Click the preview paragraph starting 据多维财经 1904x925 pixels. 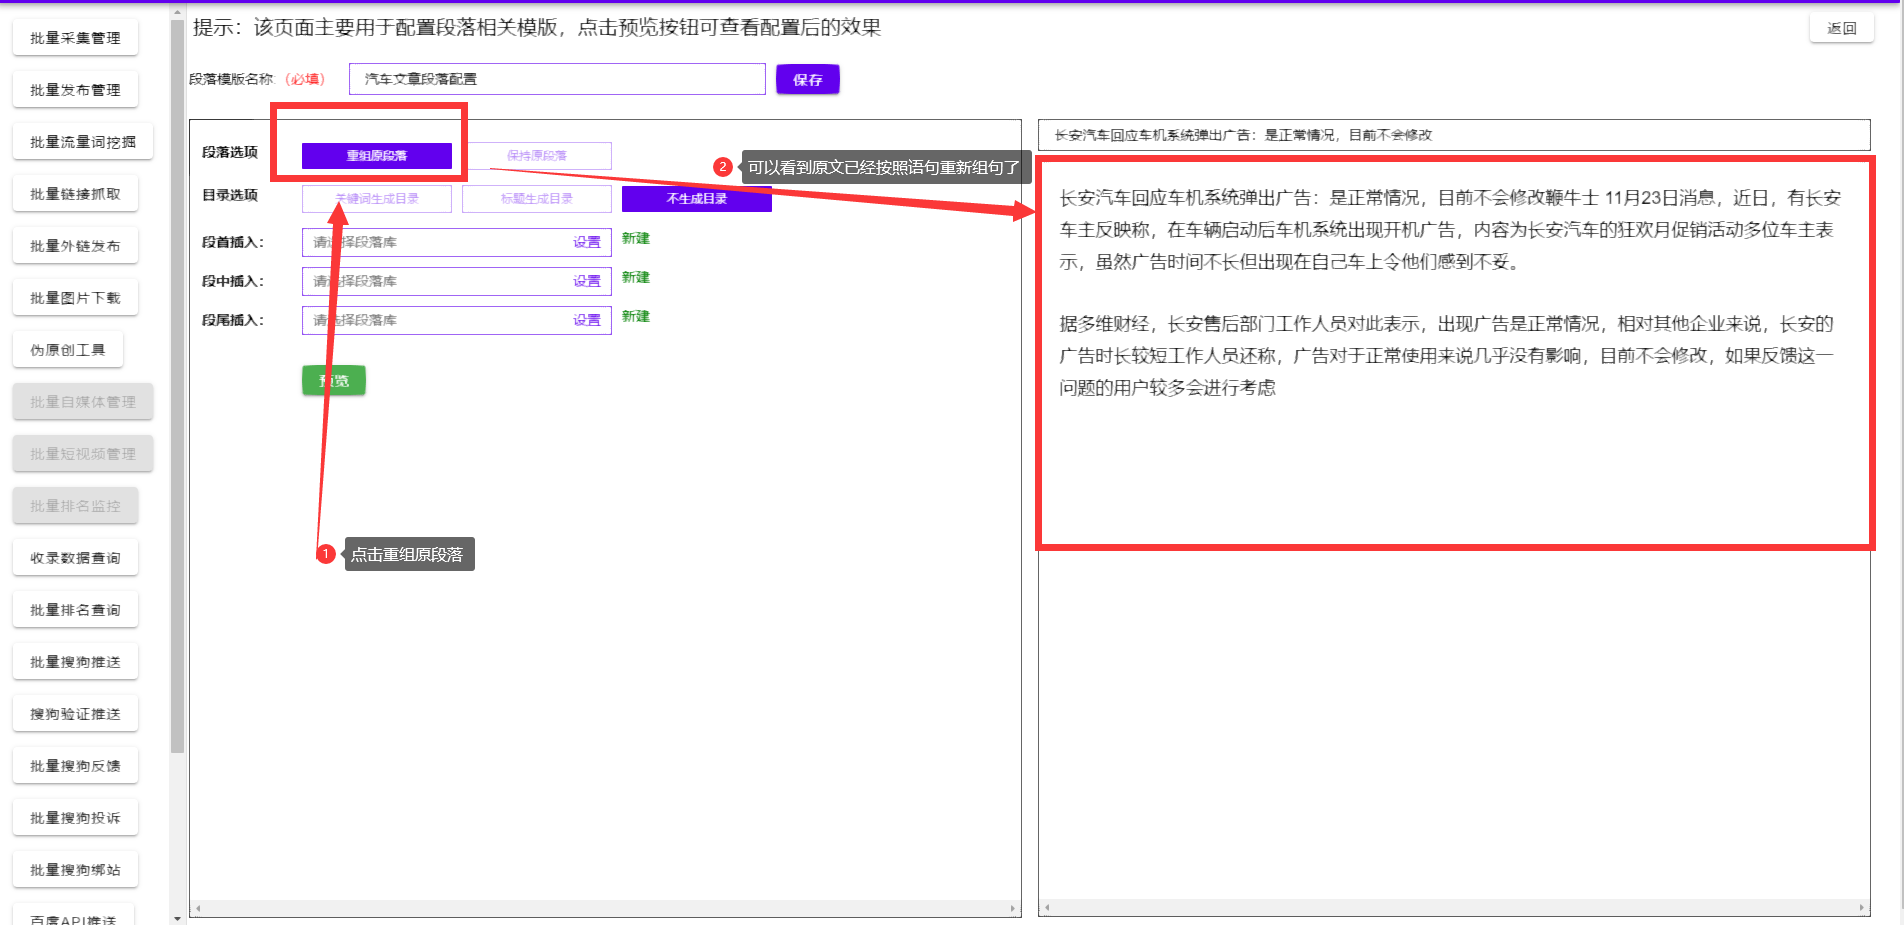[1447, 356]
